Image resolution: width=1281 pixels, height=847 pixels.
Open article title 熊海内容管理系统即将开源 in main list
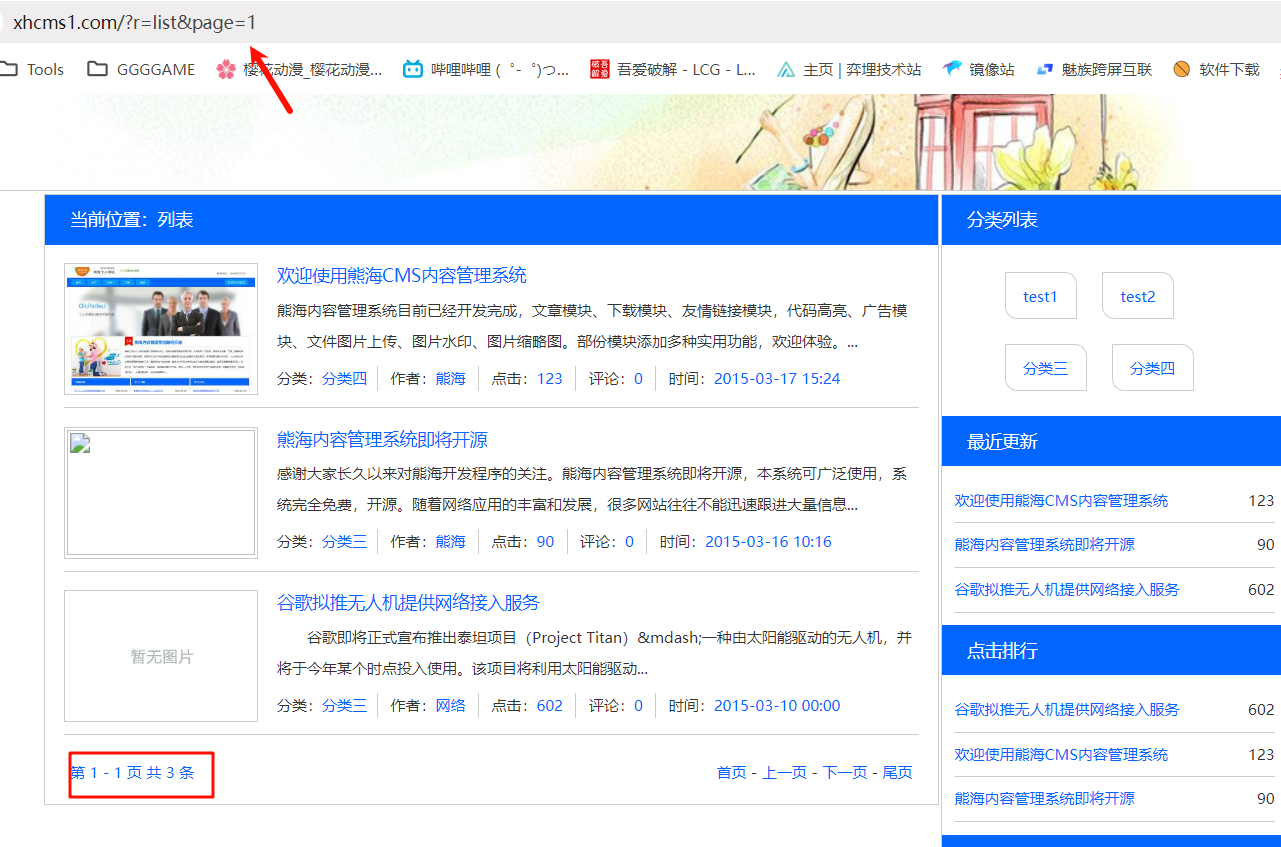[382, 440]
